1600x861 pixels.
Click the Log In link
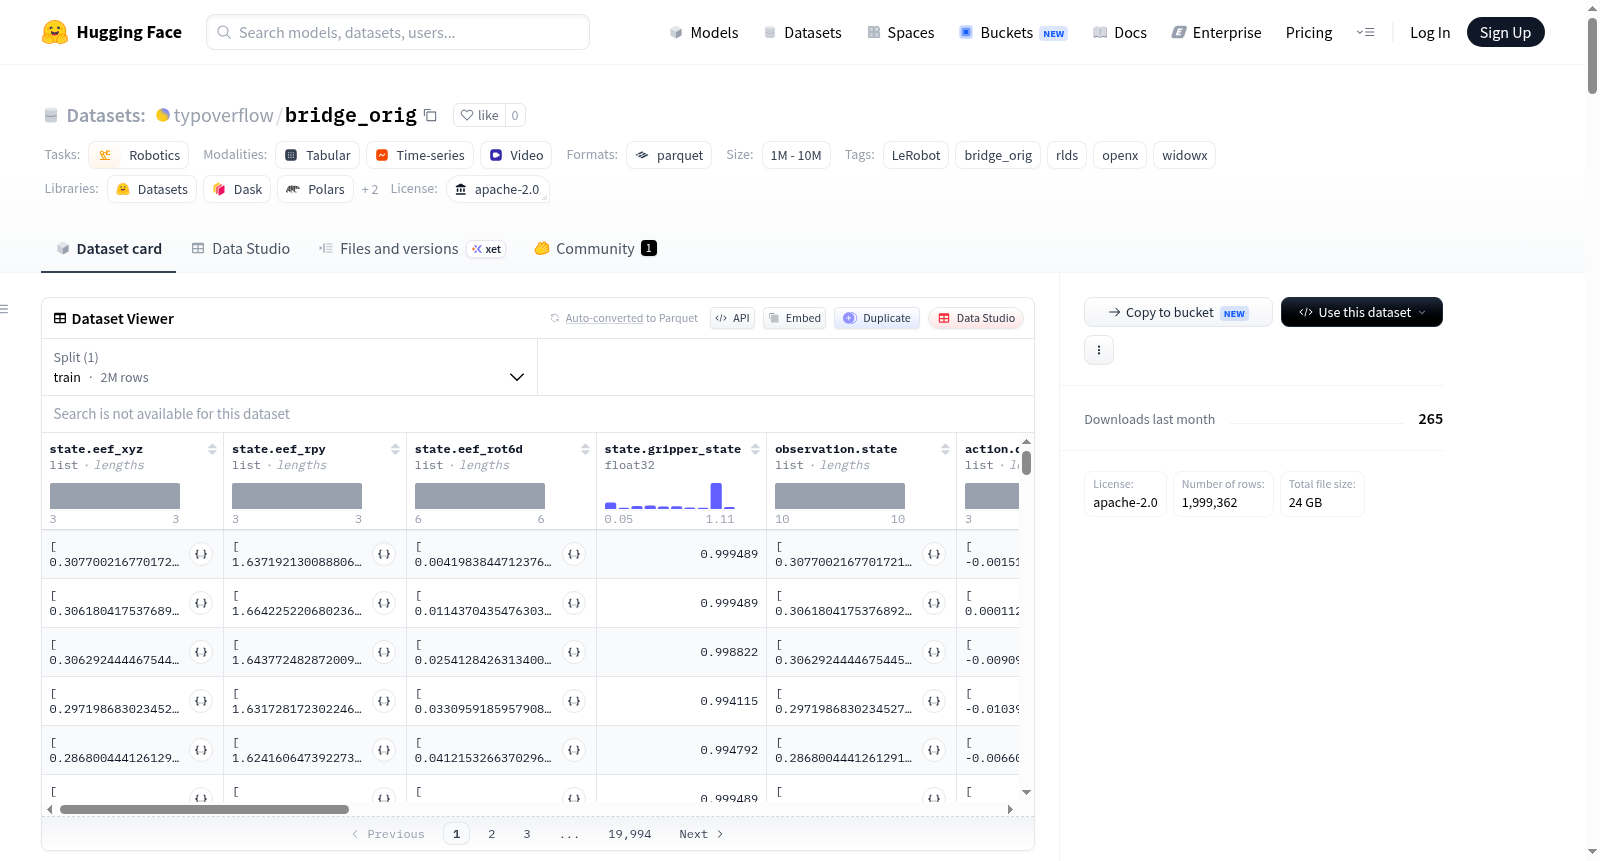(x=1430, y=33)
